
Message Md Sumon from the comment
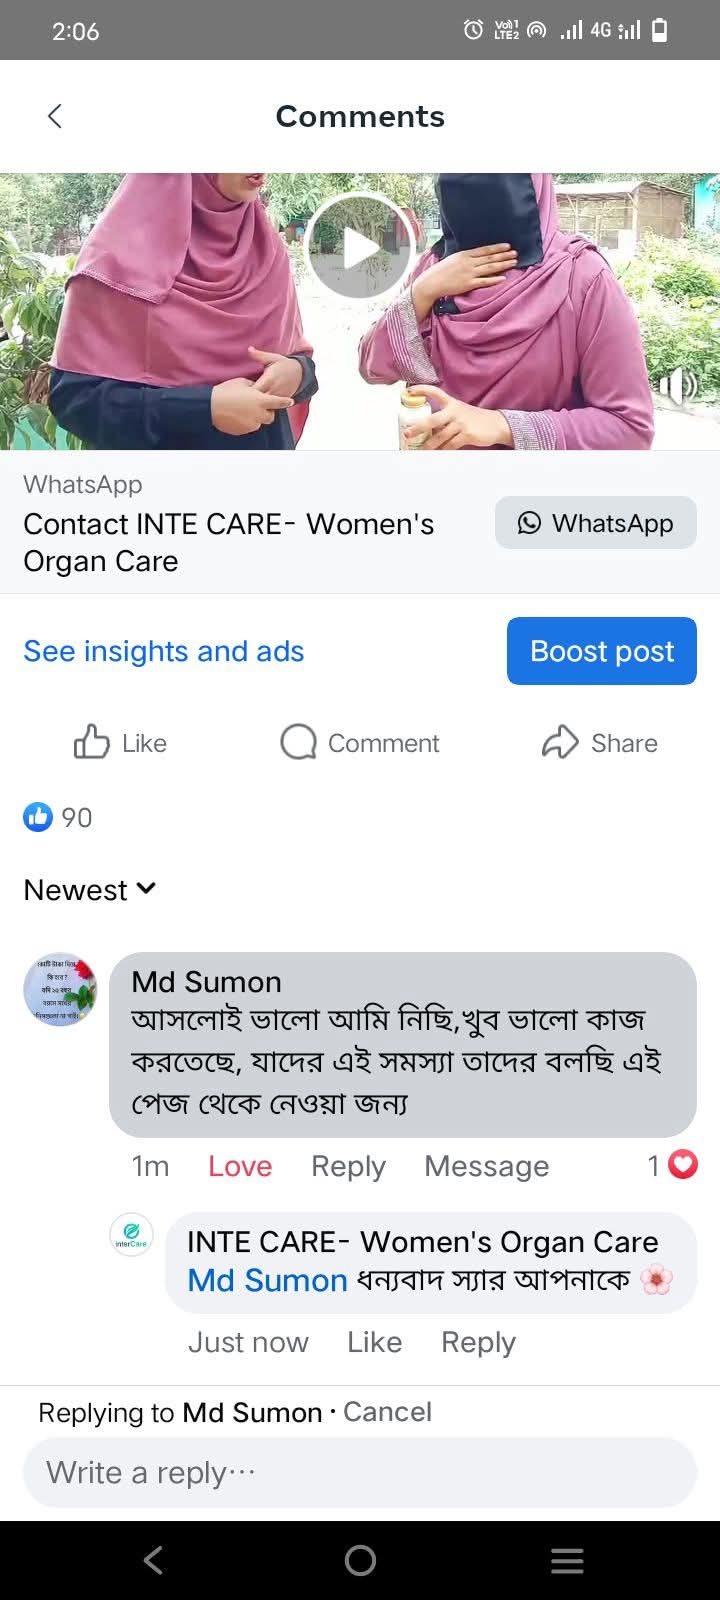[486, 1166]
